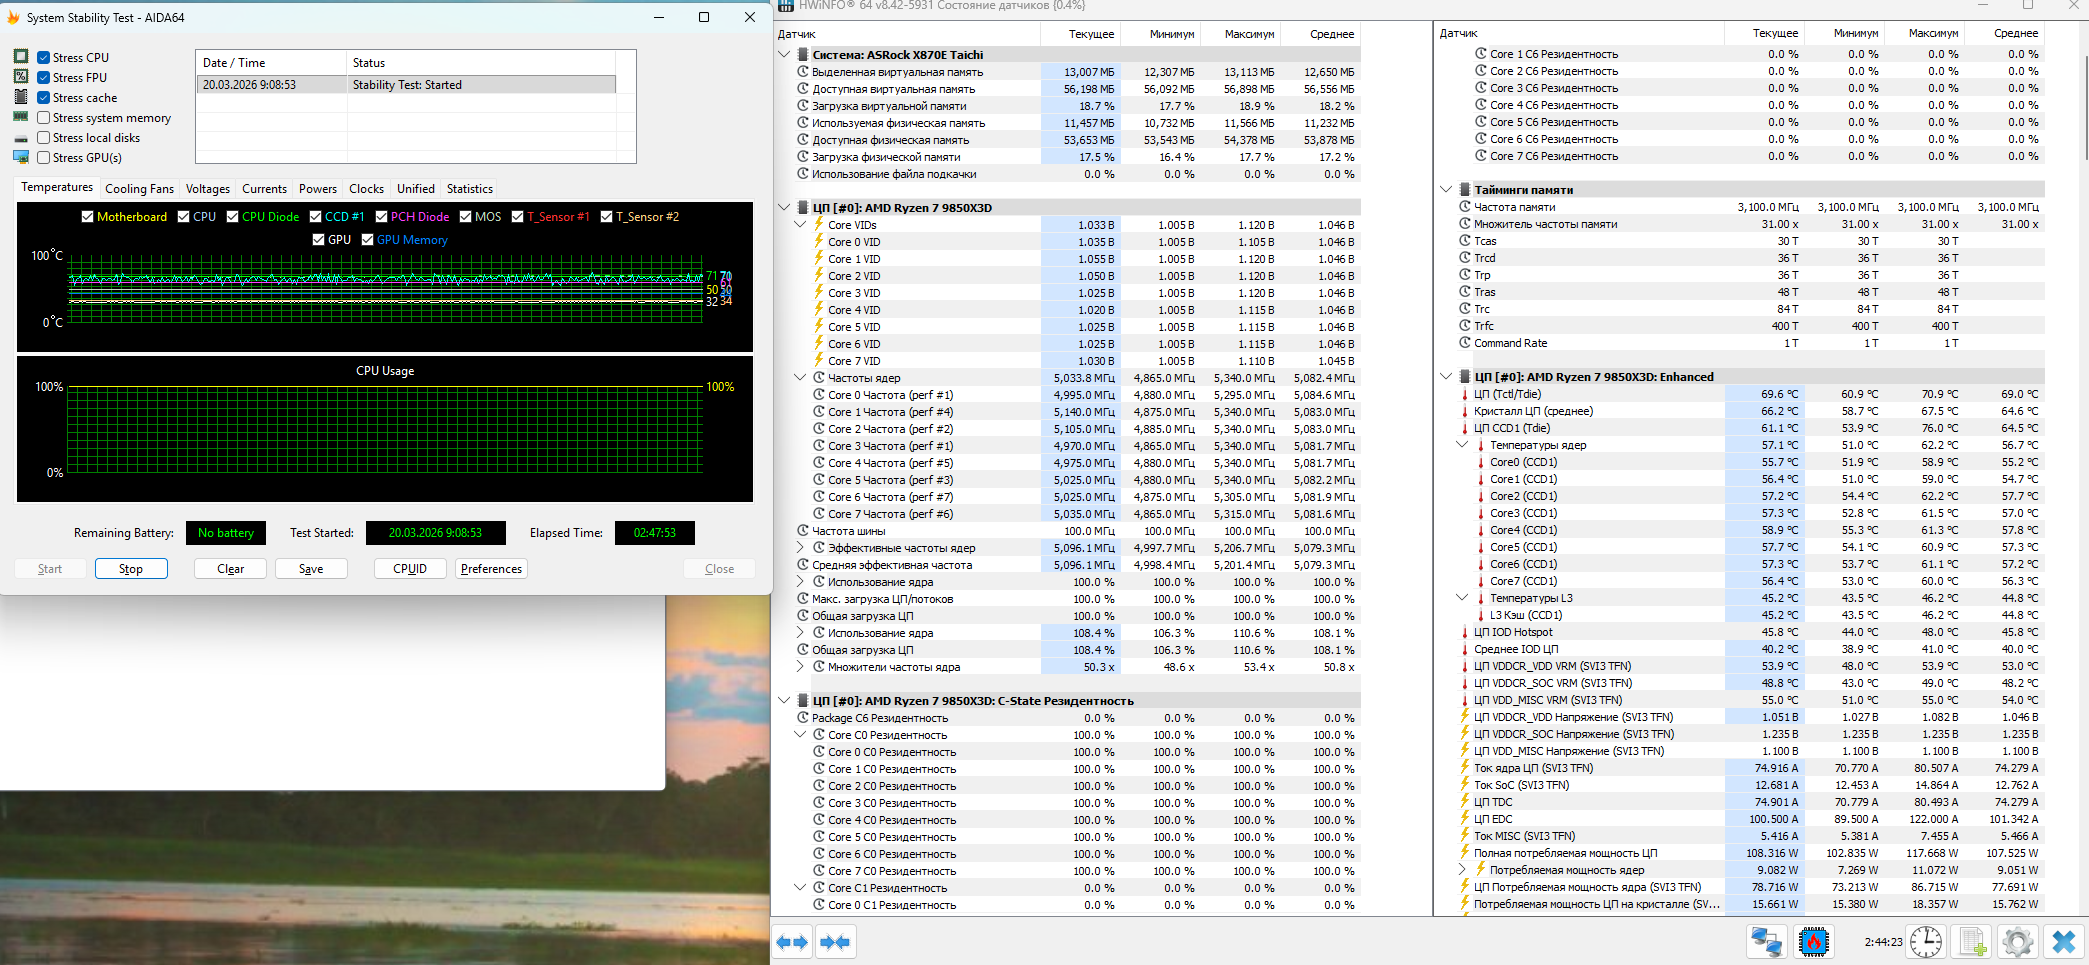Uncheck the Stress cache checkbox
The height and width of the screenshot is (965, 2089).
tap(44, 97)
